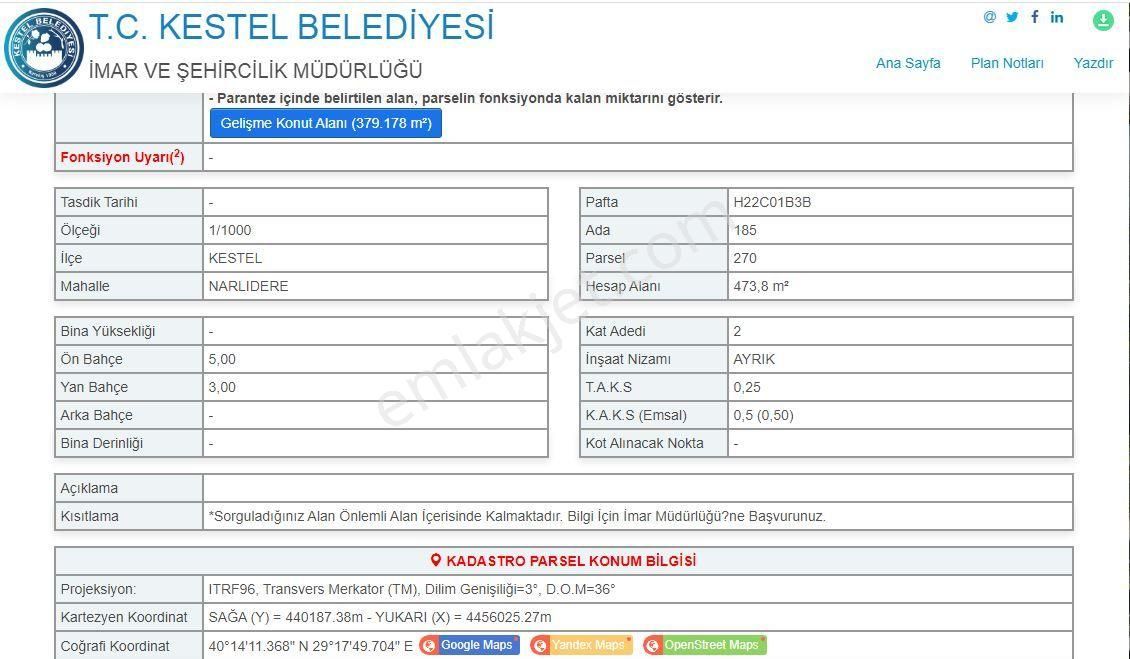Open the Ana Sayfa menu item
Image resolution: width=1130 pixels, height=659 pixels.
(907, 62)
